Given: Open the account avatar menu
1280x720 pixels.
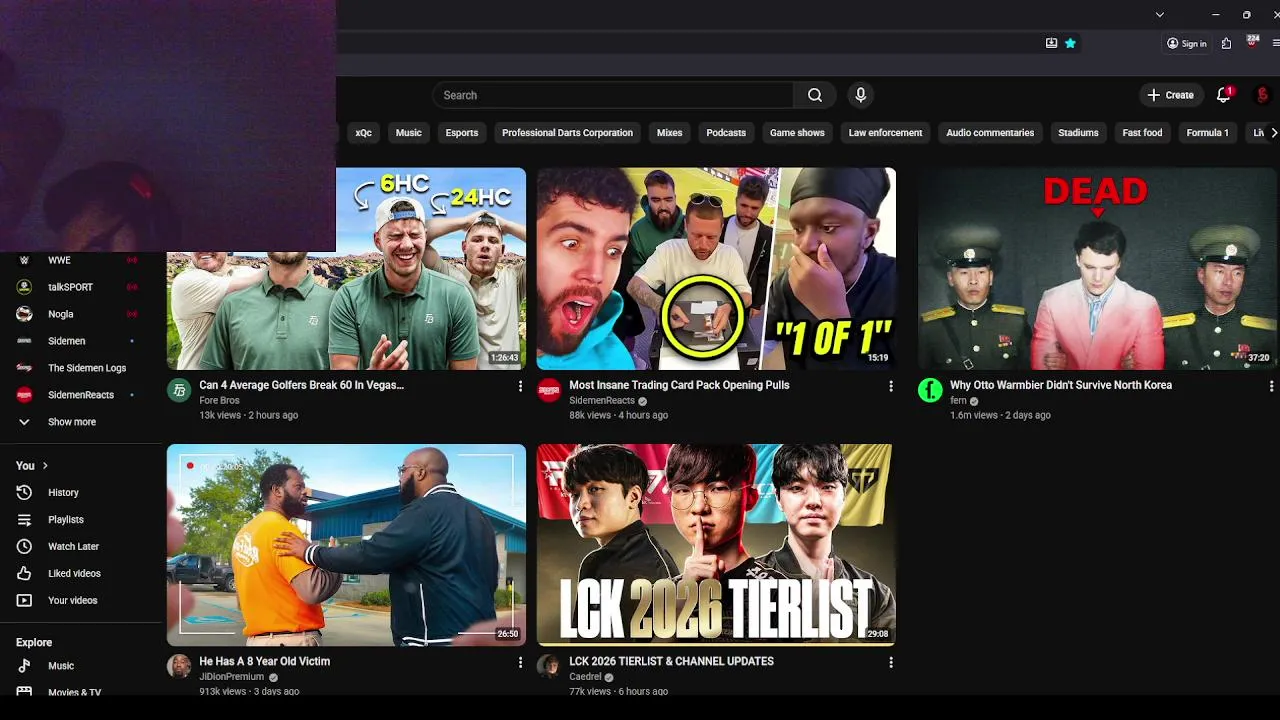Looking at the screenshot, I should pyautogui.click(x=1262, y=95).
